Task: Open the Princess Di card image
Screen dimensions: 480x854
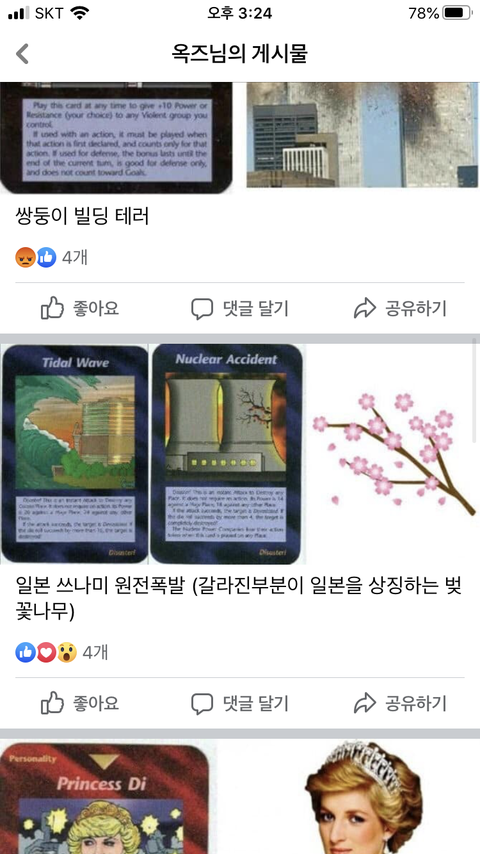Action: pyautogui.click(x=105, y=798)
